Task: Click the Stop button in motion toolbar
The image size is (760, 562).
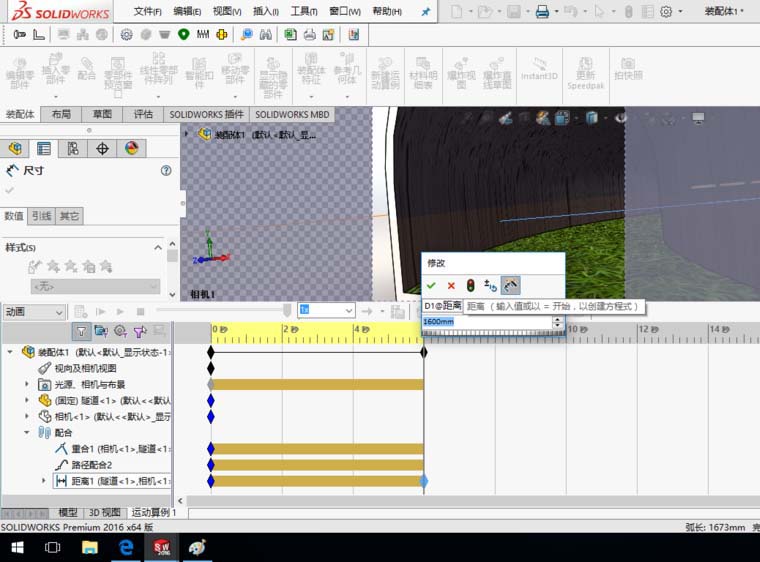Action: coord(141,311)
